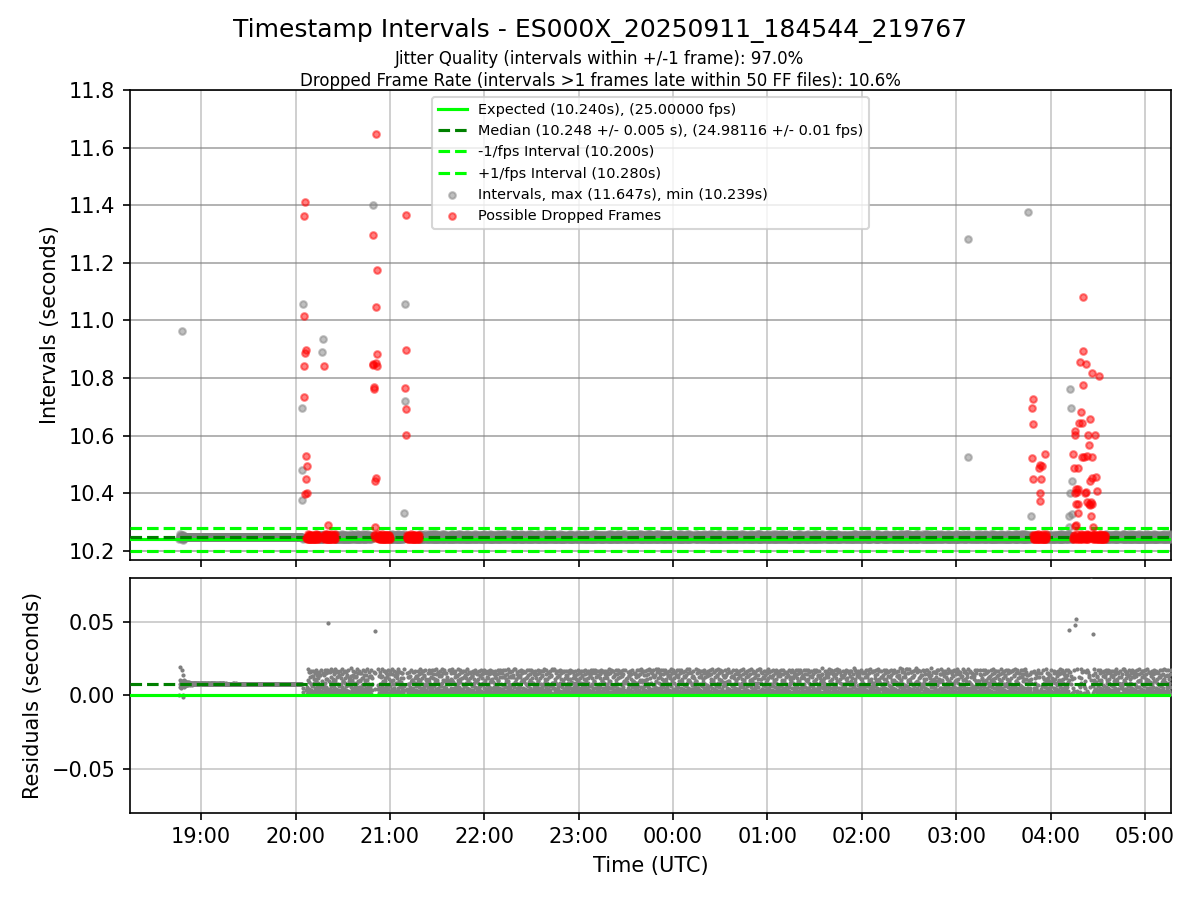Click the red dot marker in the legend
The width and height of the screenshot is (1200, 900).
[453, 216]
